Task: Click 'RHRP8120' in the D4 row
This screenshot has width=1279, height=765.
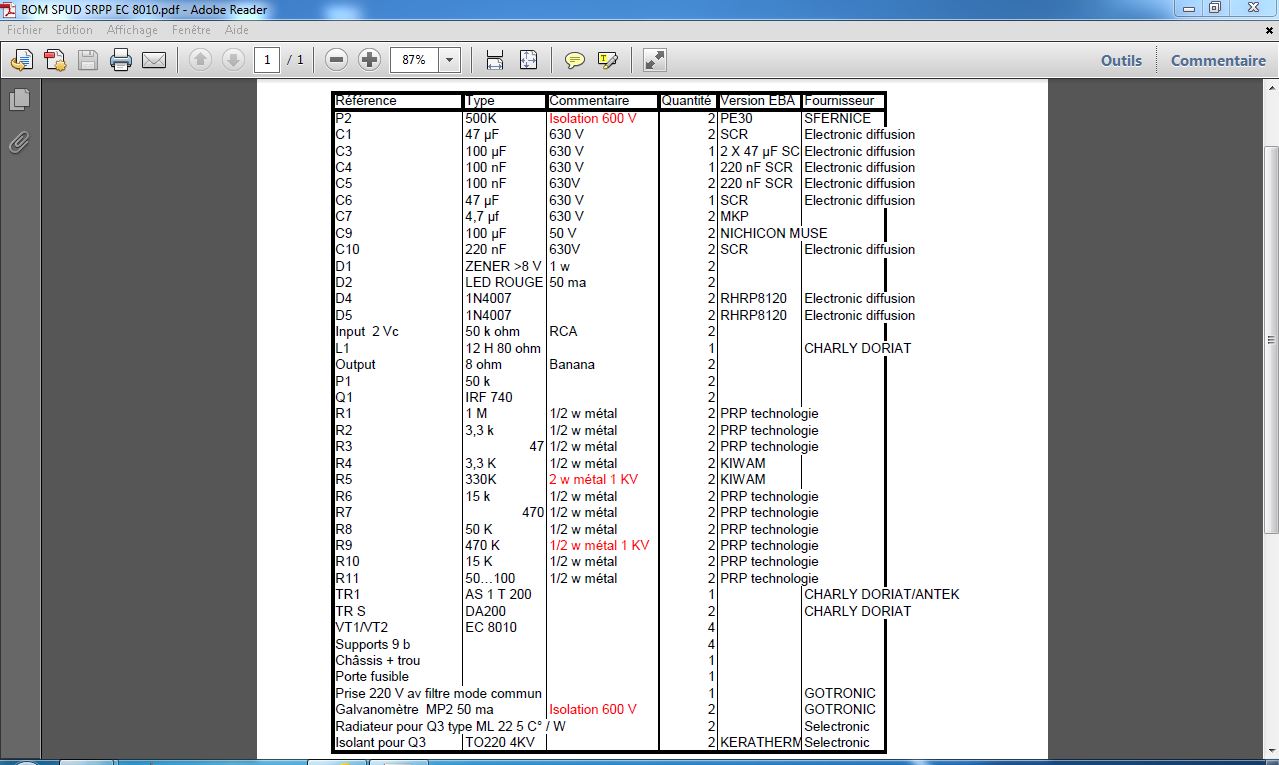Action: 753,298
